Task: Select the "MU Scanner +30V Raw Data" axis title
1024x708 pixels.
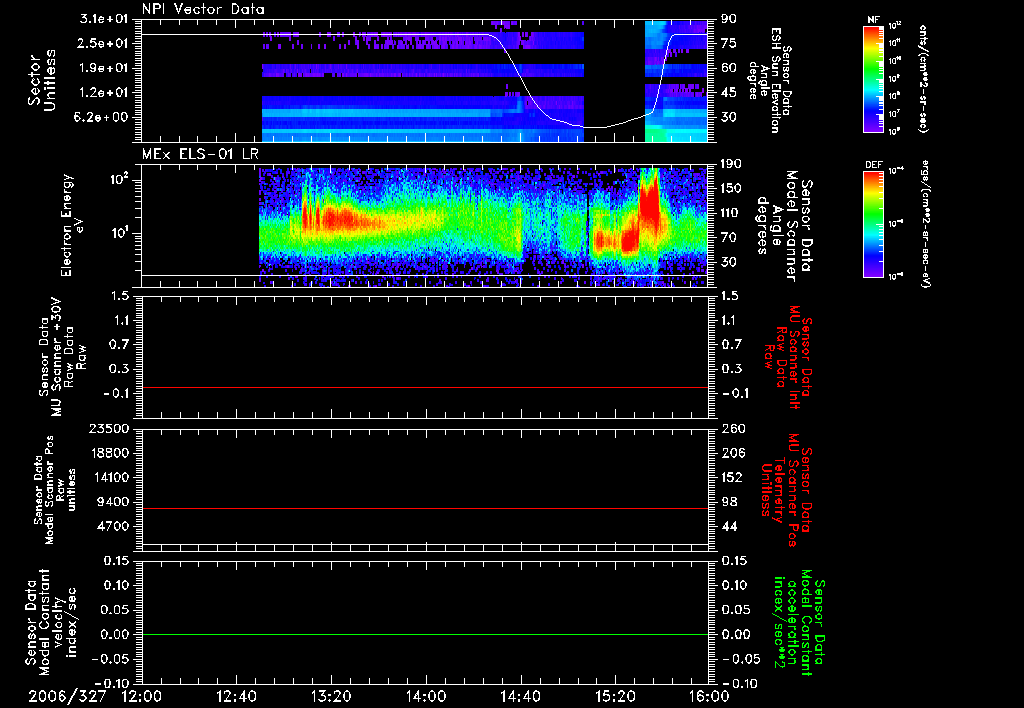Action: pyautogui.click(x=62, y=356)
